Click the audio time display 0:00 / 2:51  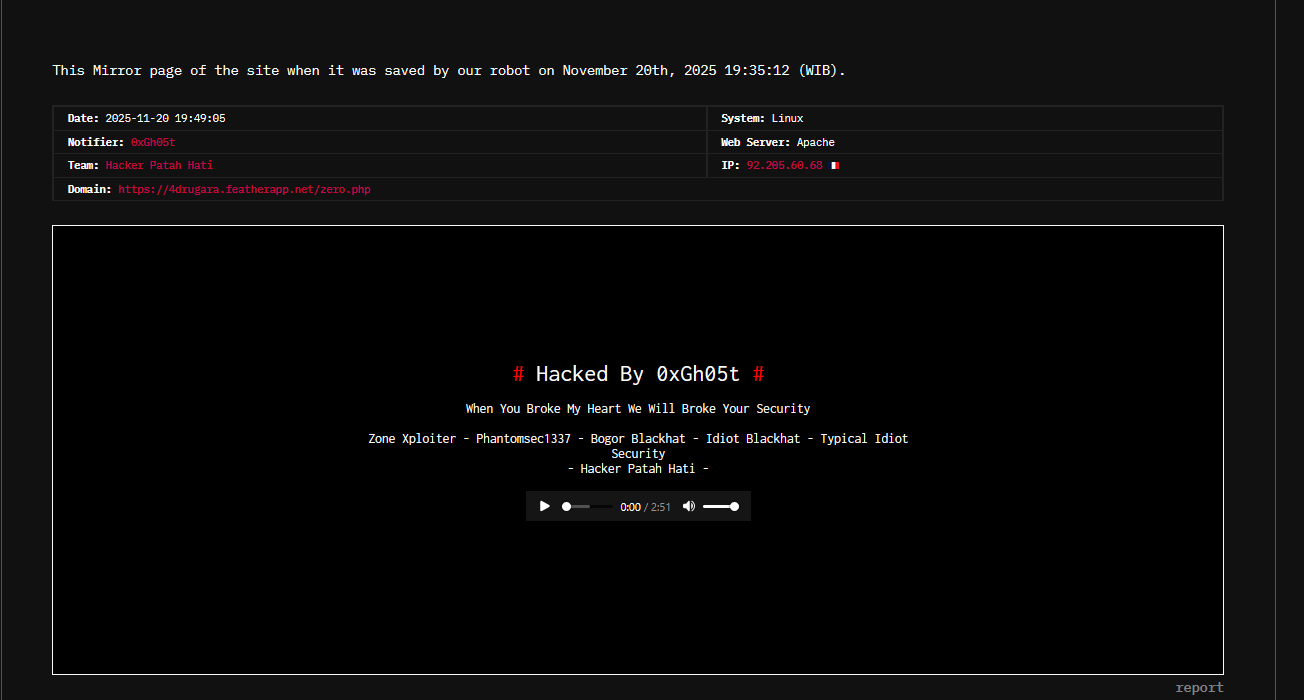coord(645,507)
